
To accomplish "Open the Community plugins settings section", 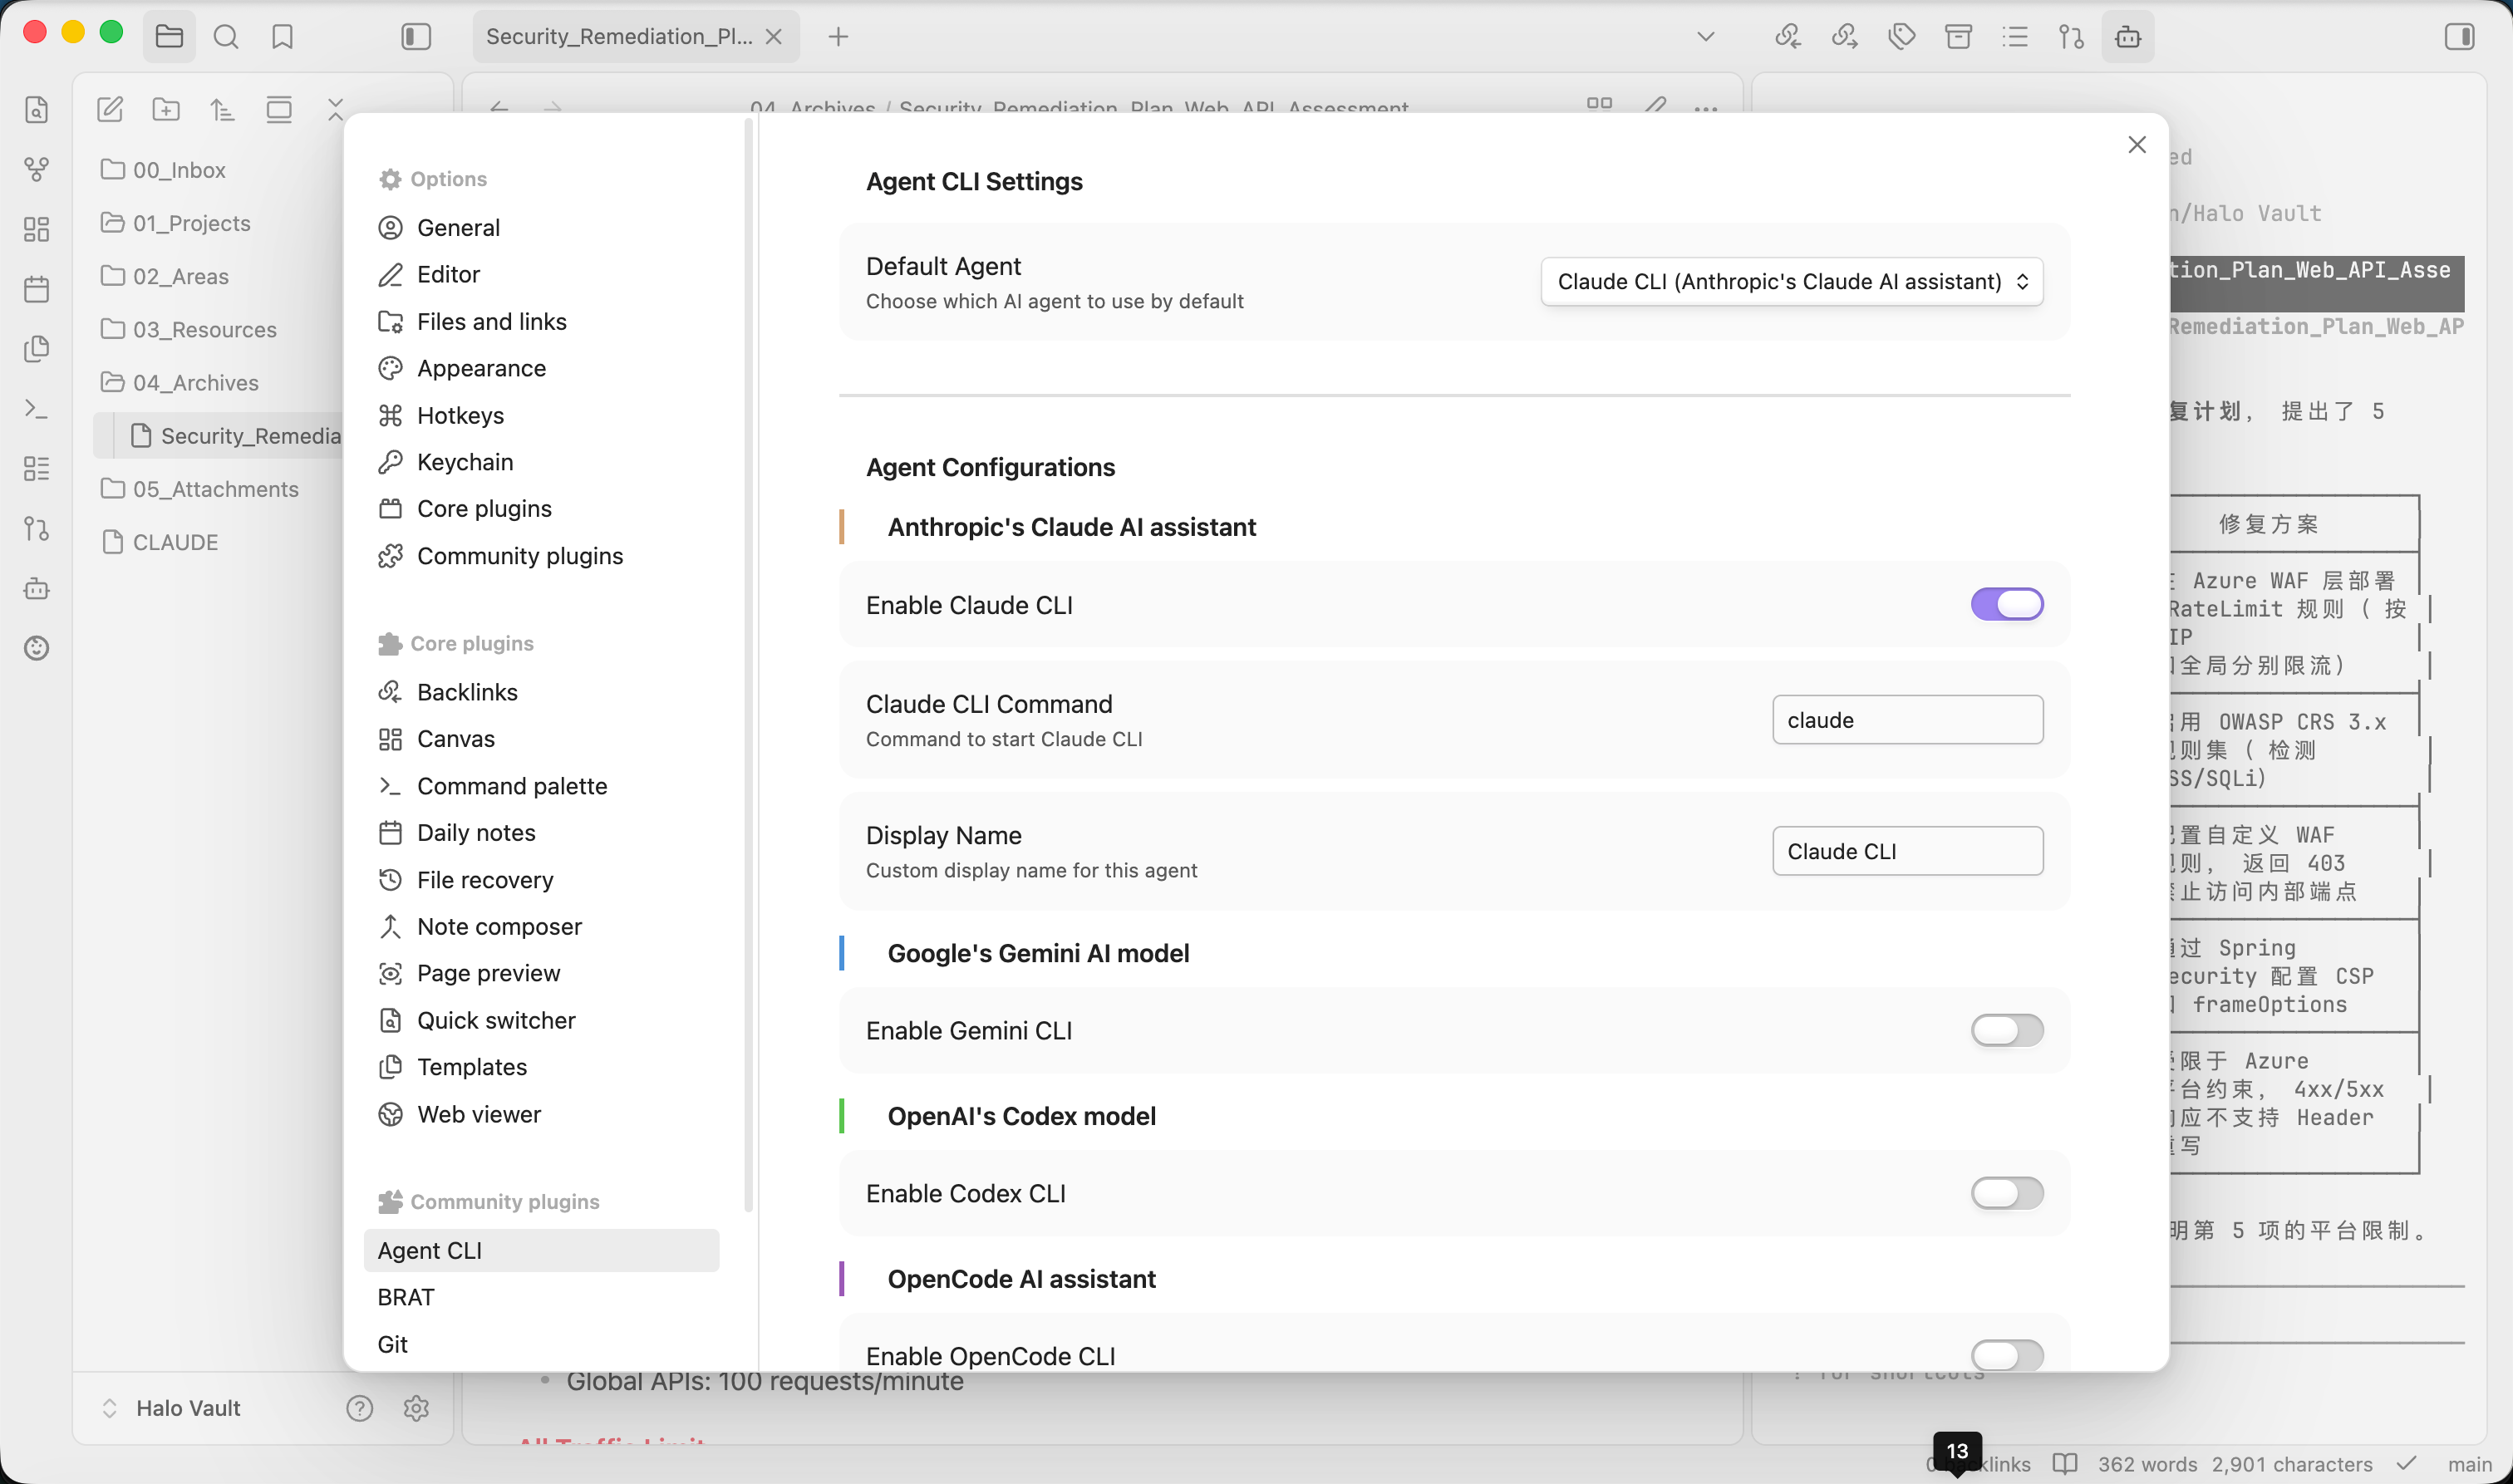I will tap(519, 556).
